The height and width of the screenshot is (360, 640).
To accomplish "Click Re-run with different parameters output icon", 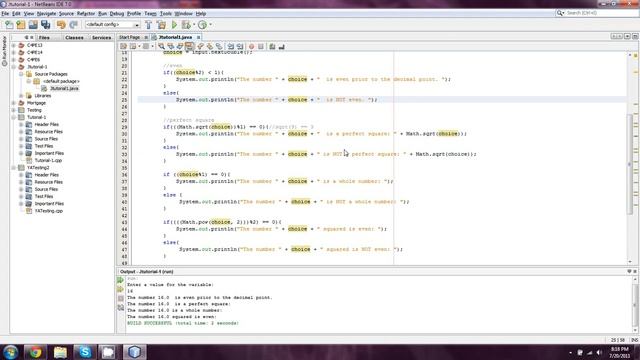I will pyautogui.click(x=120, y=289).
